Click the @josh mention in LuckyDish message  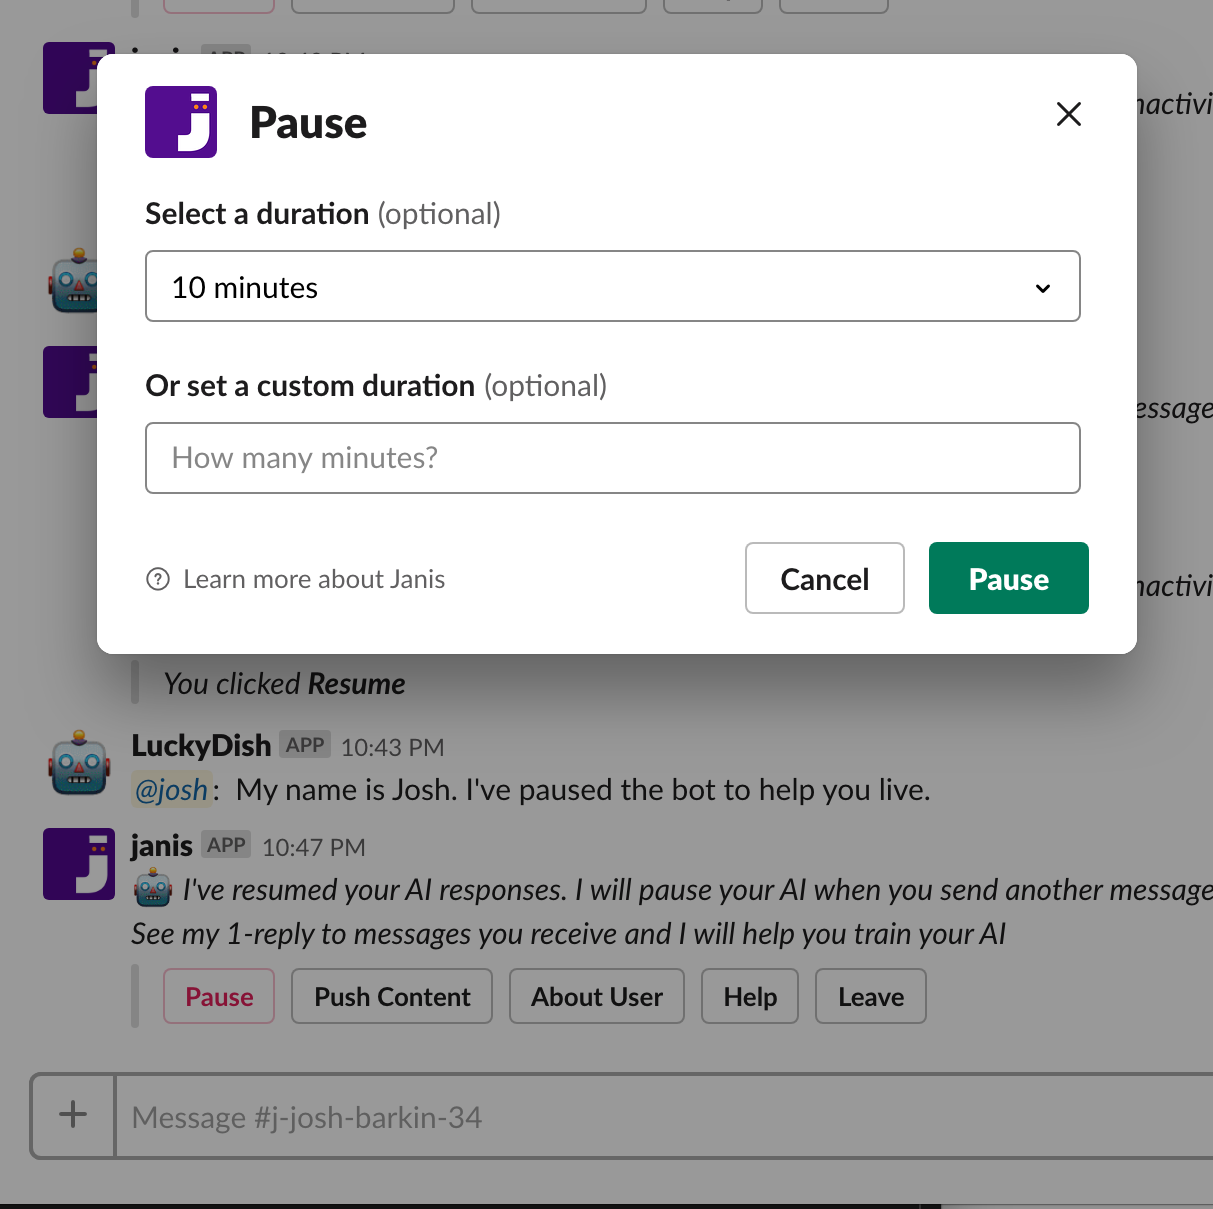pos(172,790)
